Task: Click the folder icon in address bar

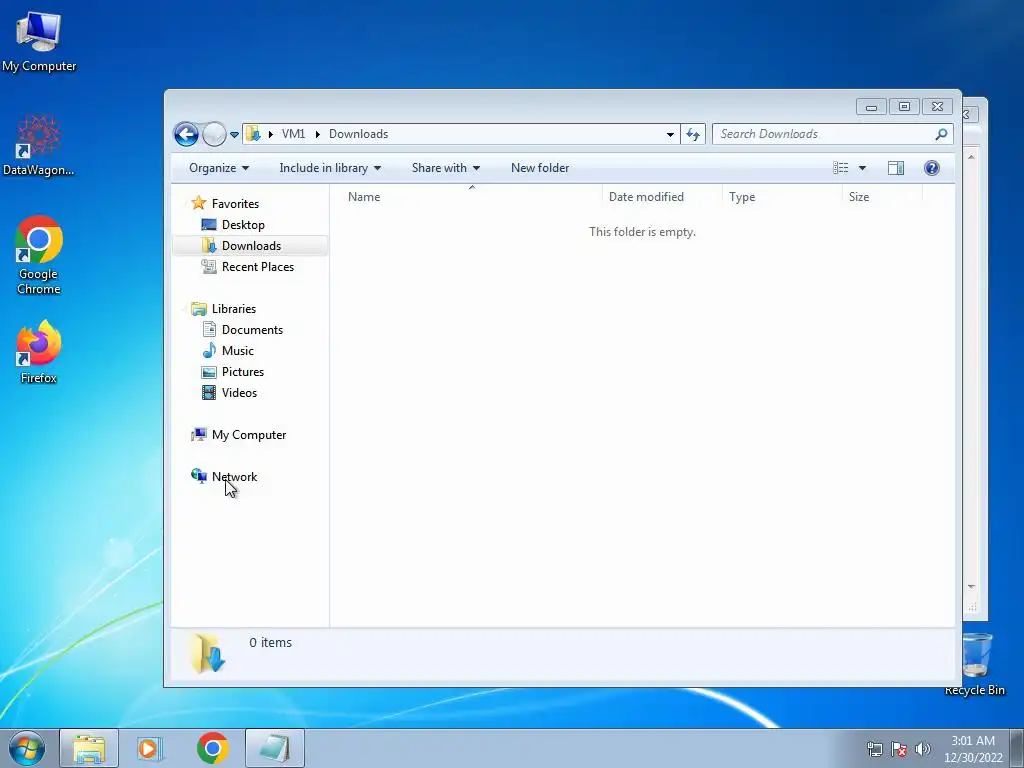Action: point(253,134)
